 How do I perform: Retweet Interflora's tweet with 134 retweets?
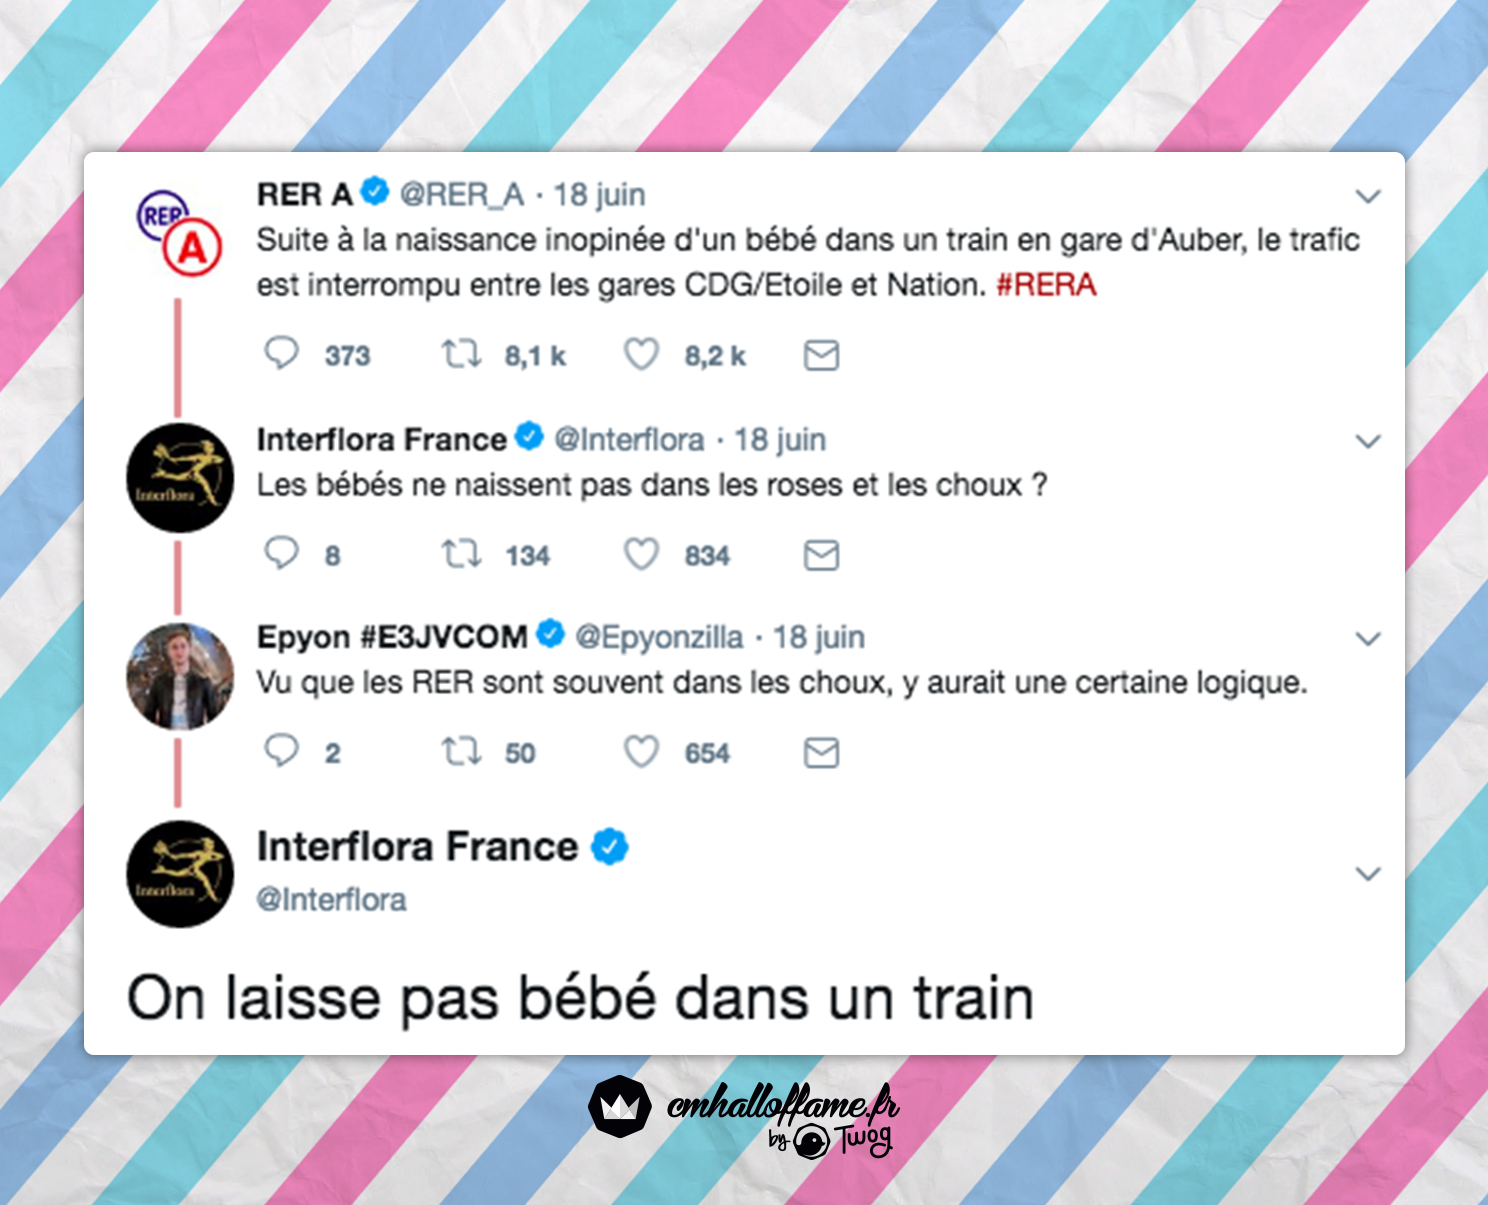(x=462, y=554)
